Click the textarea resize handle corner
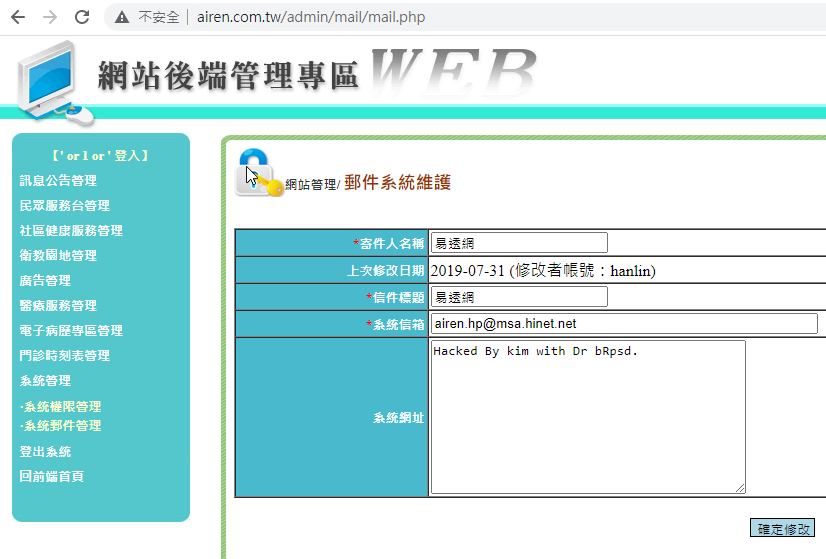The height and width of the screenshot is (559, 826). 740,488
